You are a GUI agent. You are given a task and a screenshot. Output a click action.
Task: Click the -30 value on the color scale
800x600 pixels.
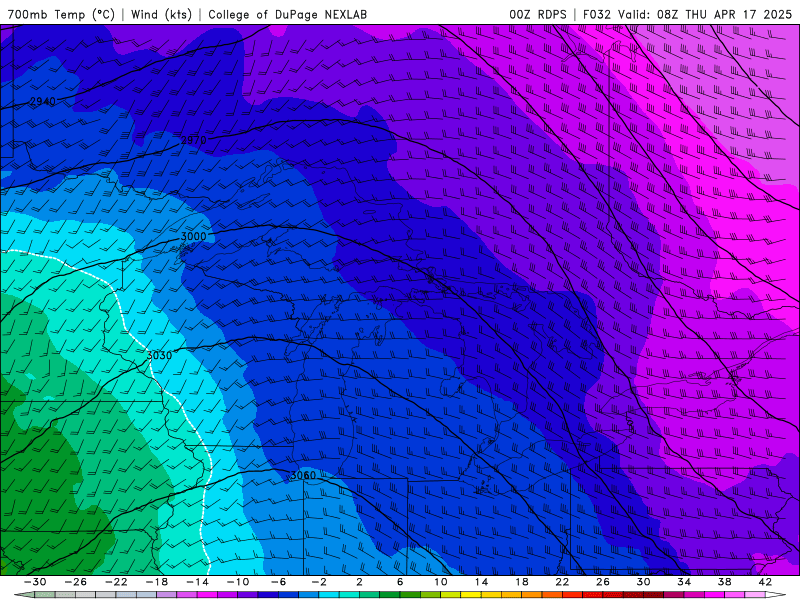point(35,582)
